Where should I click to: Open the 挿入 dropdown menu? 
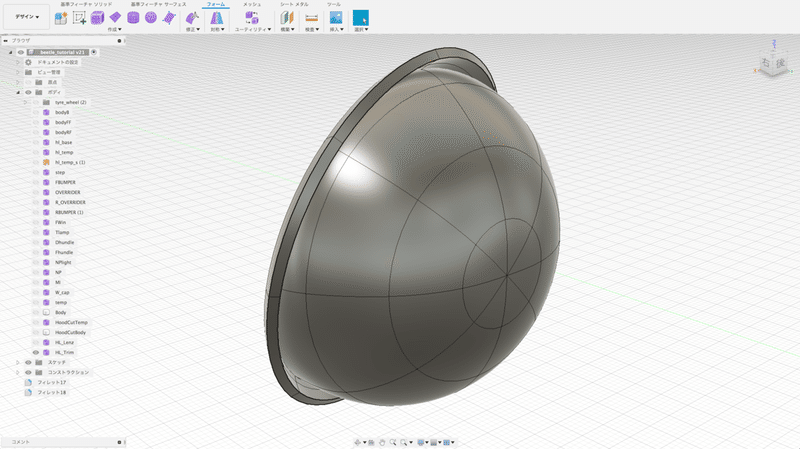click(336, 30)
